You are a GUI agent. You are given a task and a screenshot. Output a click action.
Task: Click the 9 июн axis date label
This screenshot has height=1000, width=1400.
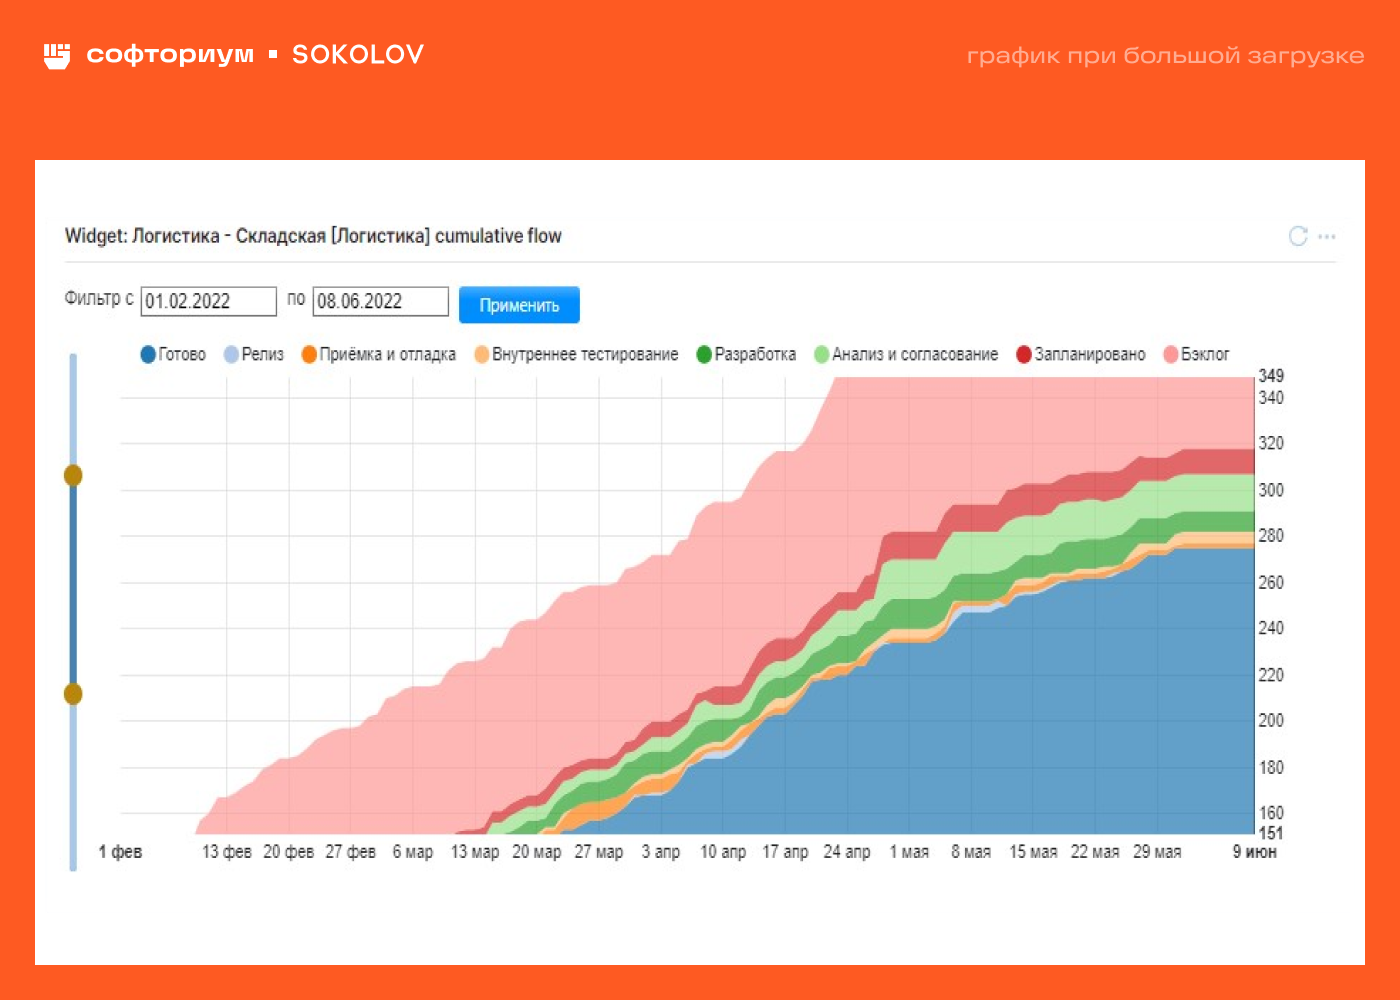[x=1254, y=852]
